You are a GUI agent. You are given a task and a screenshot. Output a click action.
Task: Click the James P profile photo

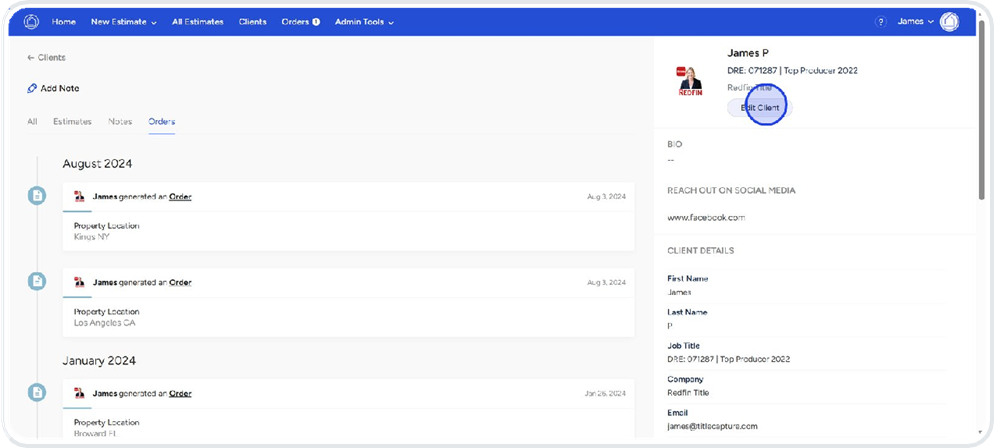coord(690,81)
